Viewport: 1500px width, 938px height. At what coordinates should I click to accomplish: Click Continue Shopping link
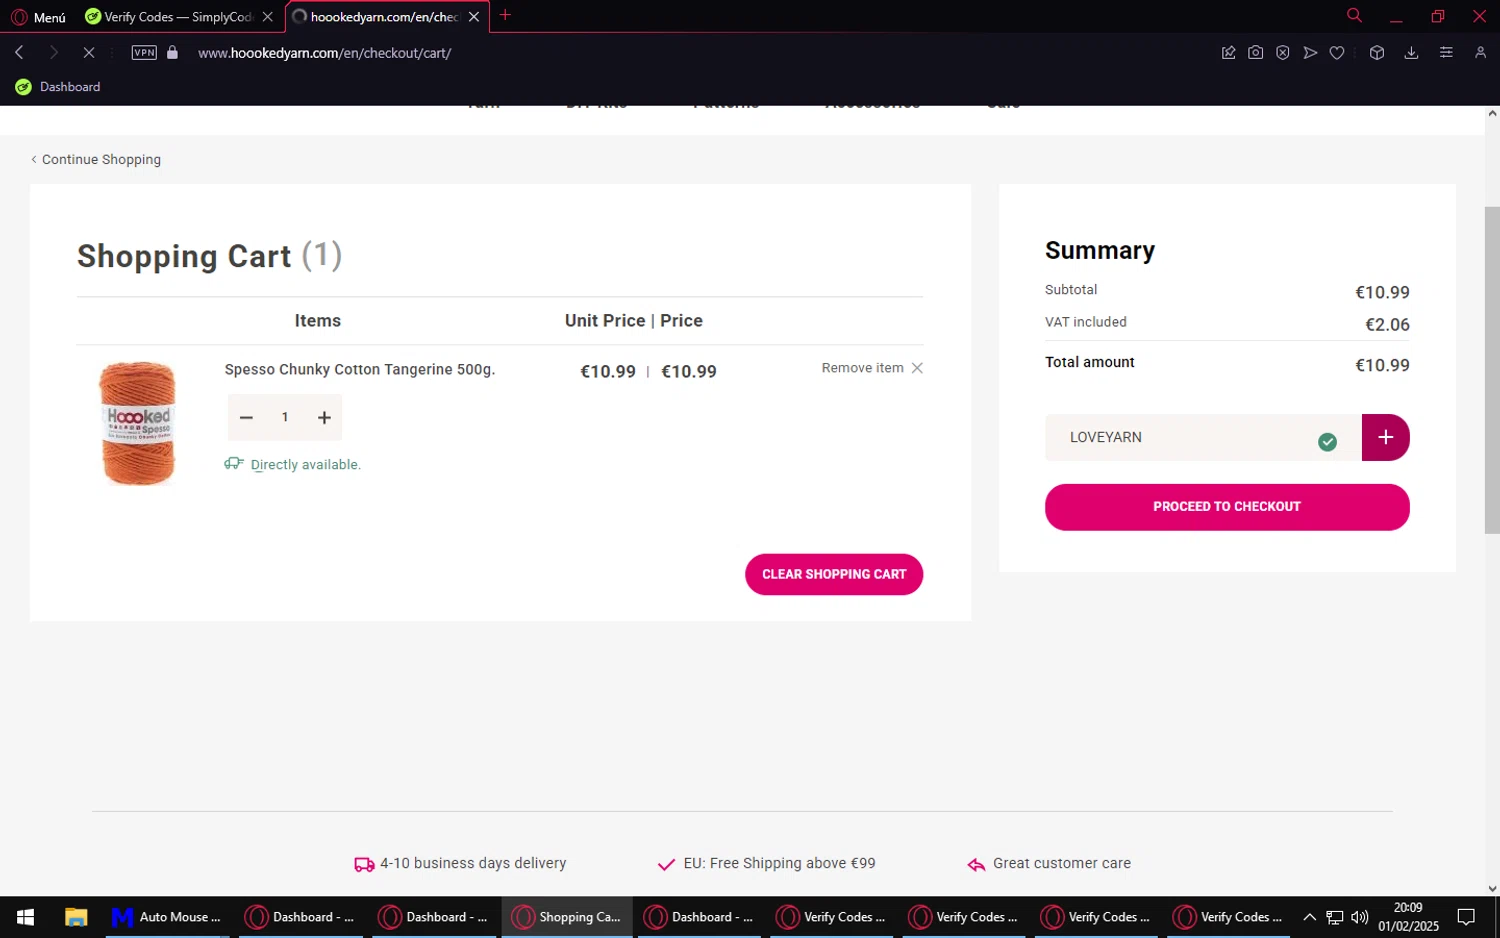tap(96, 159)
